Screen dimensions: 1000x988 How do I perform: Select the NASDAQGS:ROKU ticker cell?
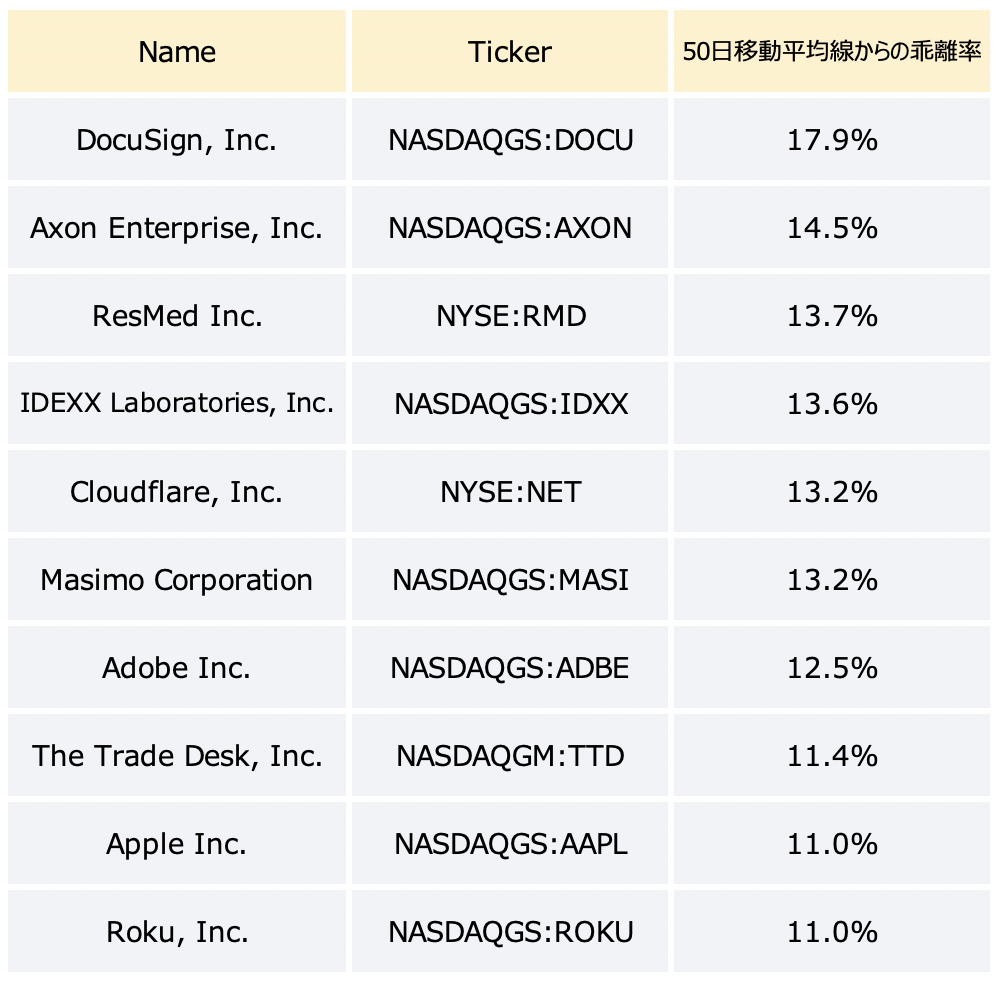pyautogui.click(x=510, y=931)
